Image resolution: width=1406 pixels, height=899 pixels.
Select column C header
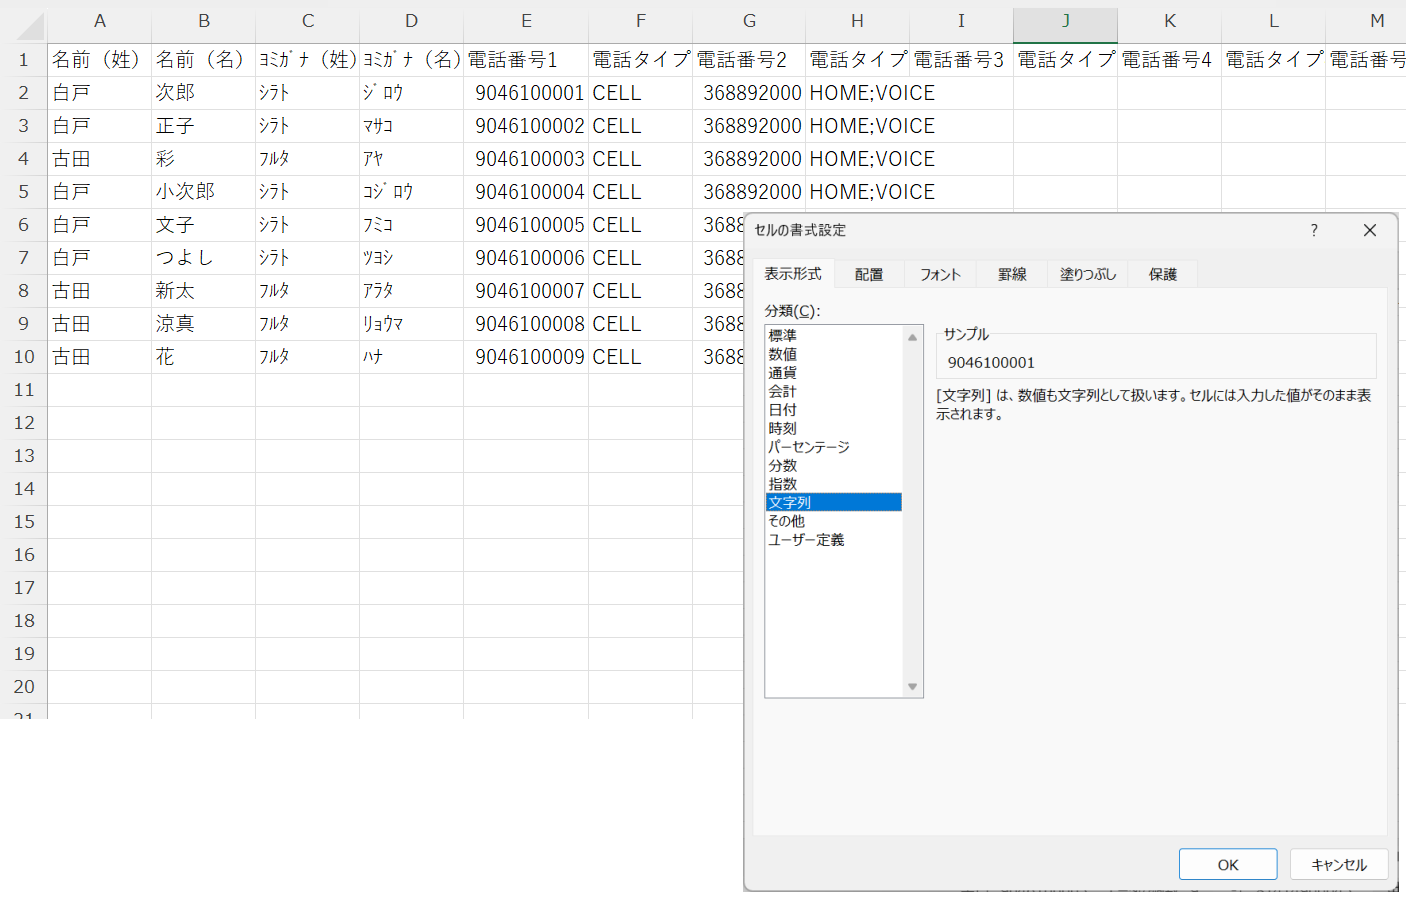(308, 21)
